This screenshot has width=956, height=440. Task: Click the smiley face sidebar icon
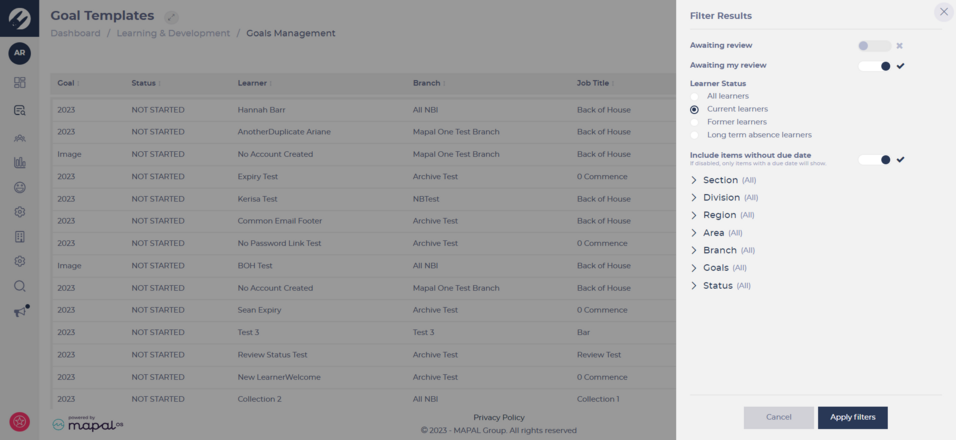click(x=20, y=187)
